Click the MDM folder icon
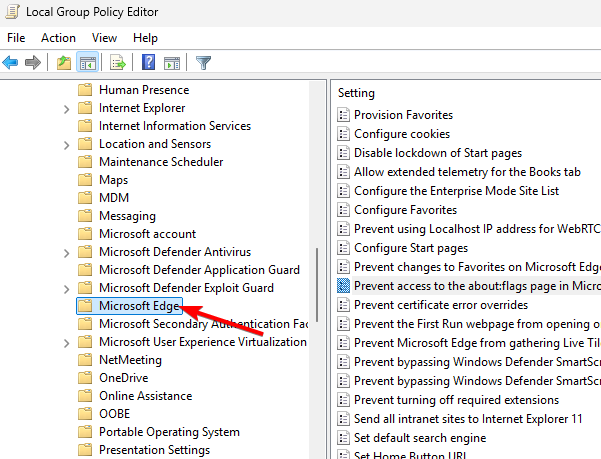This screenshot has width=601, height=459. (x=85, y=198)
